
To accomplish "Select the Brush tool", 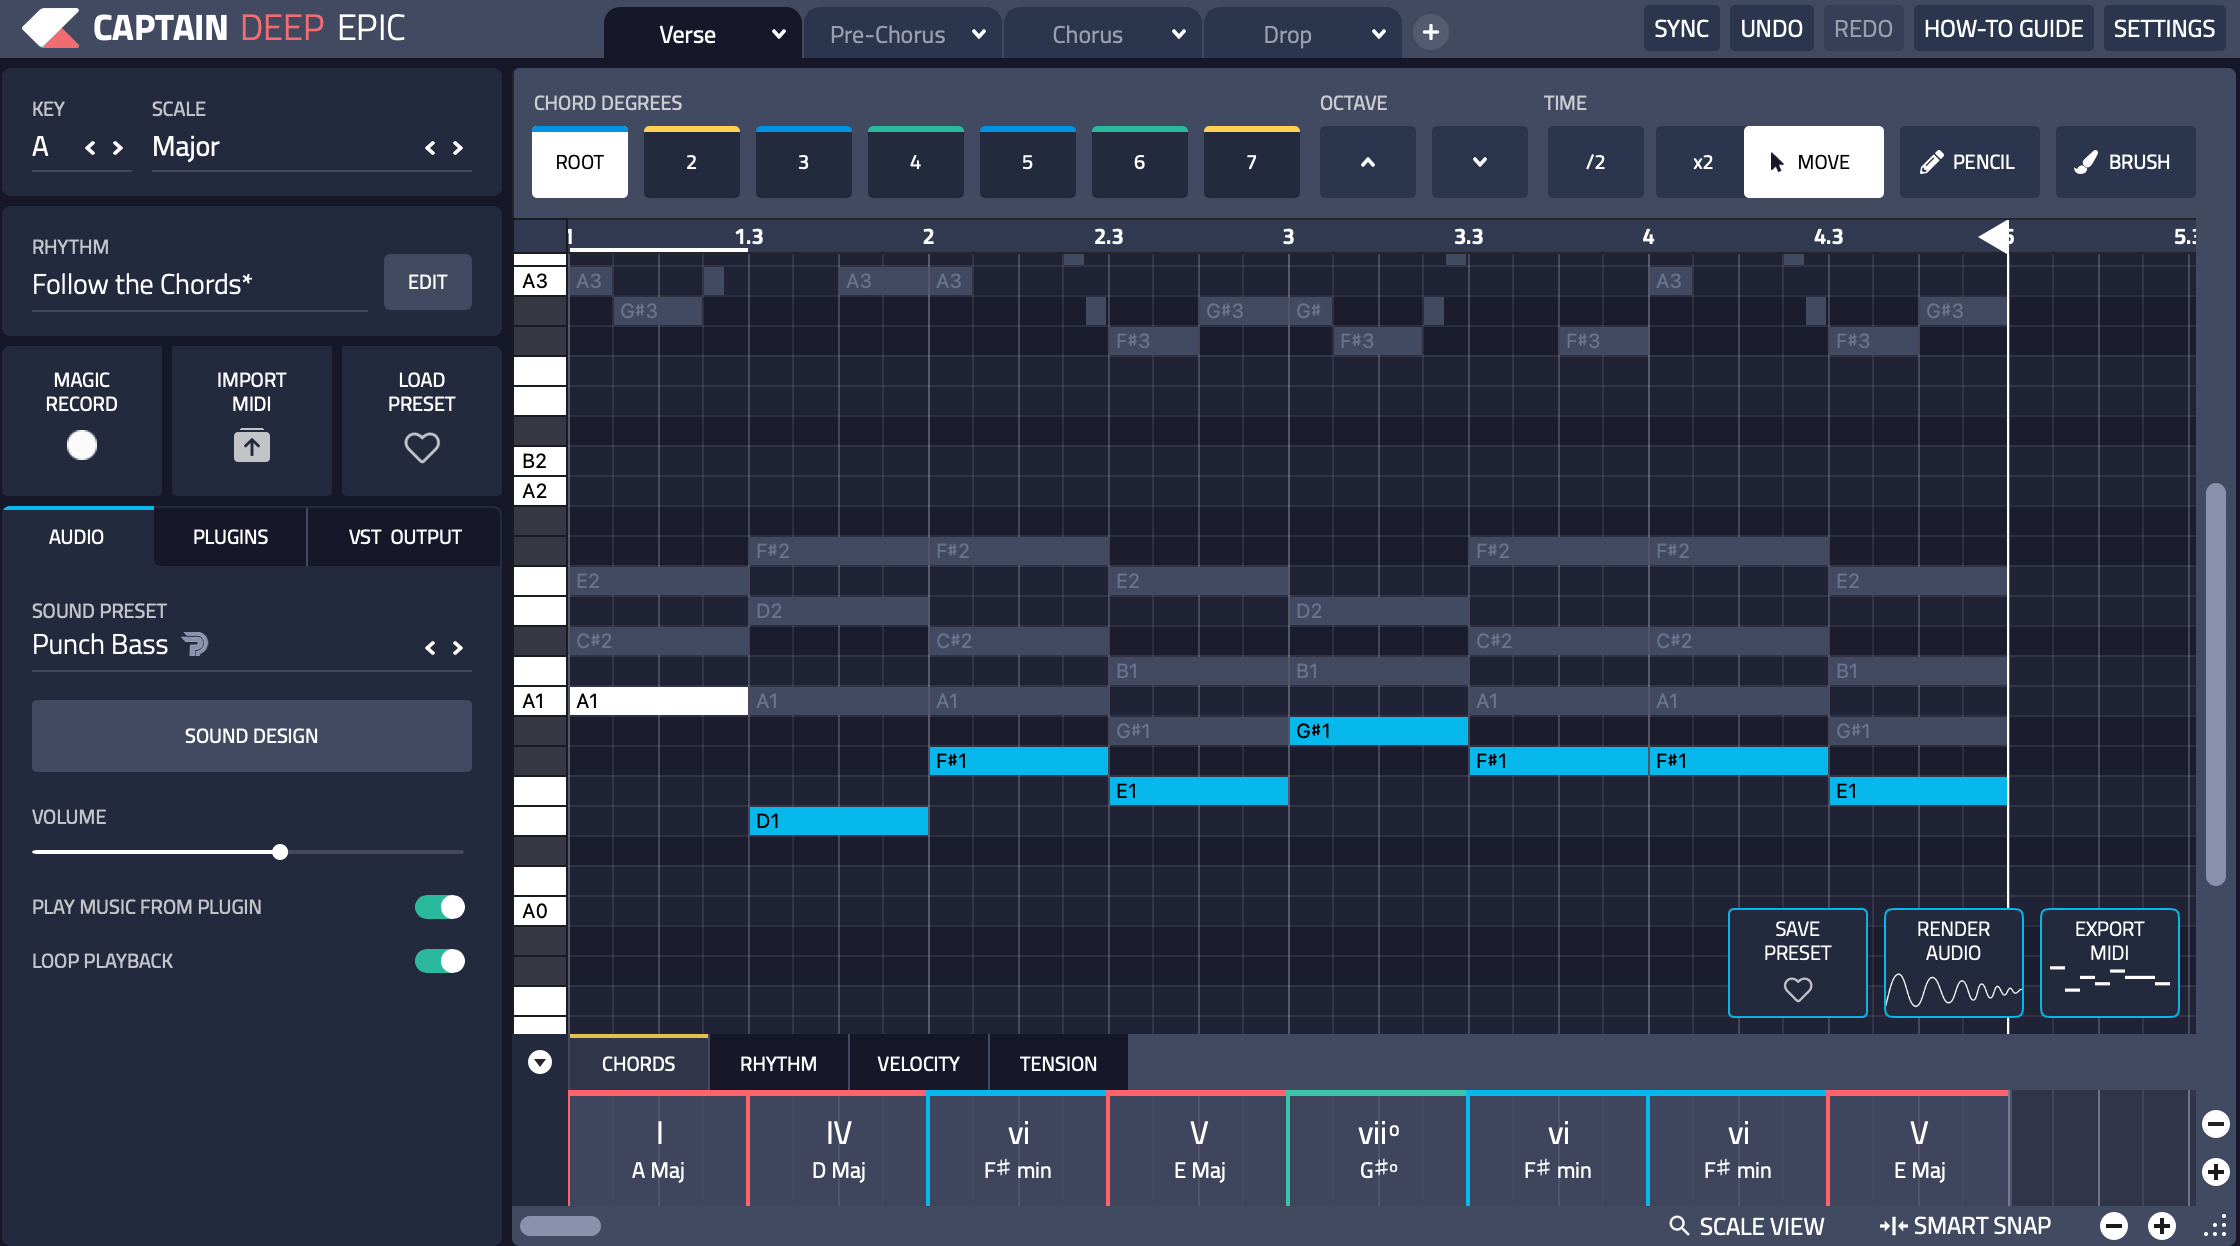I will pyautogui.click(x=2125, y=161).
